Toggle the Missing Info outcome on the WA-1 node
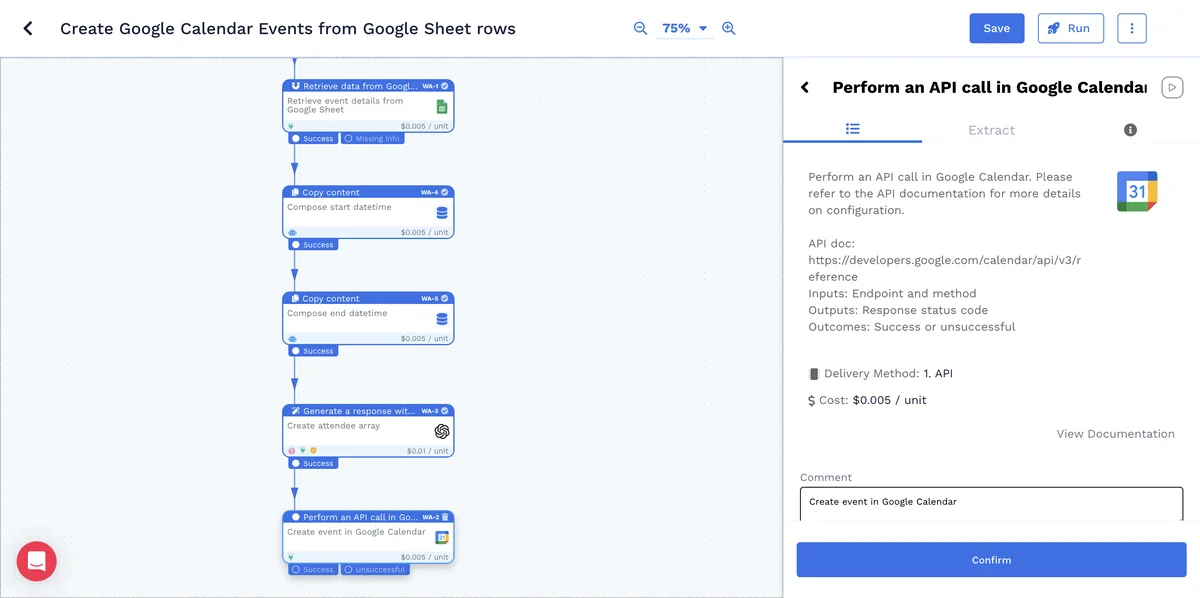Viewport: 1200px width, 598px height. point(372,139)
